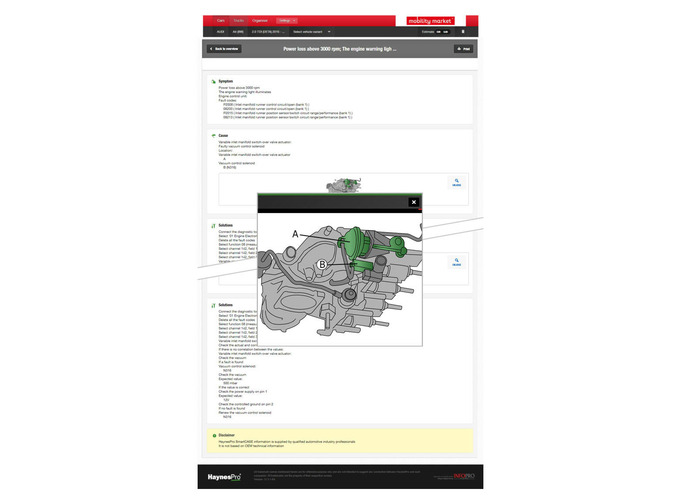Expand the Select vehicle variant dropdown
680x500 pixels.
312,31
